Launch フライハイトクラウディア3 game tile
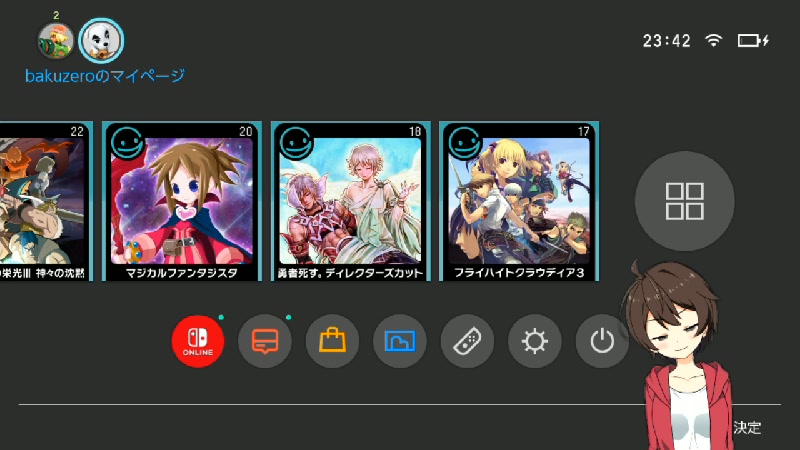The width and height of the screenshot is (800, 450). click(519, 201)
